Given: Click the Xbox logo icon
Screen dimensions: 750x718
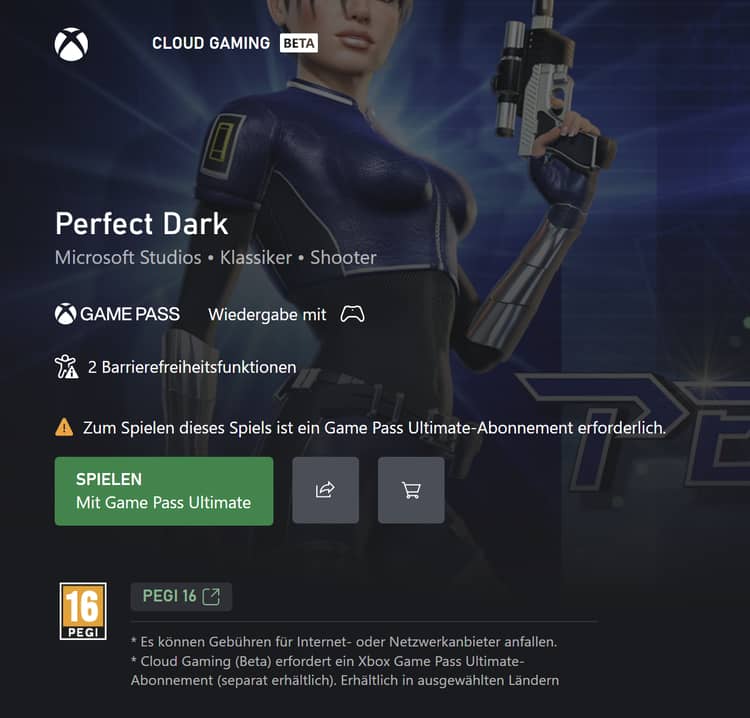Looking at the screenshot, I should 71,44.
